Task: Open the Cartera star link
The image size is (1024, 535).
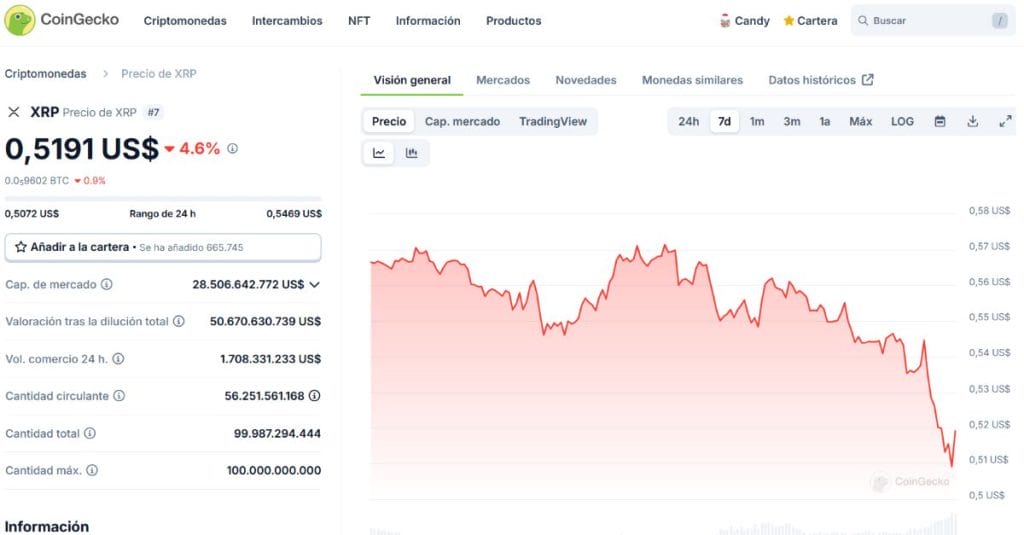Action: tap(810, 21)
